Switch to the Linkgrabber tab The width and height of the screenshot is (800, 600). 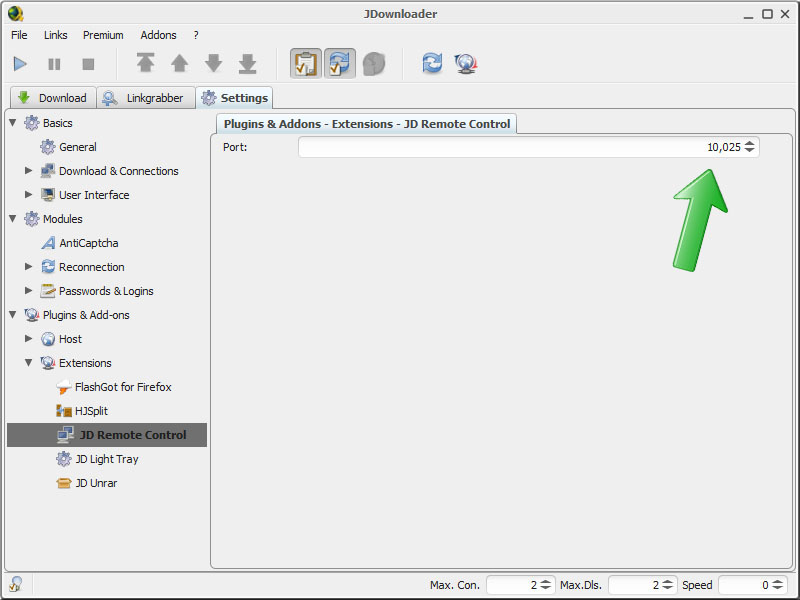[146, 98]
